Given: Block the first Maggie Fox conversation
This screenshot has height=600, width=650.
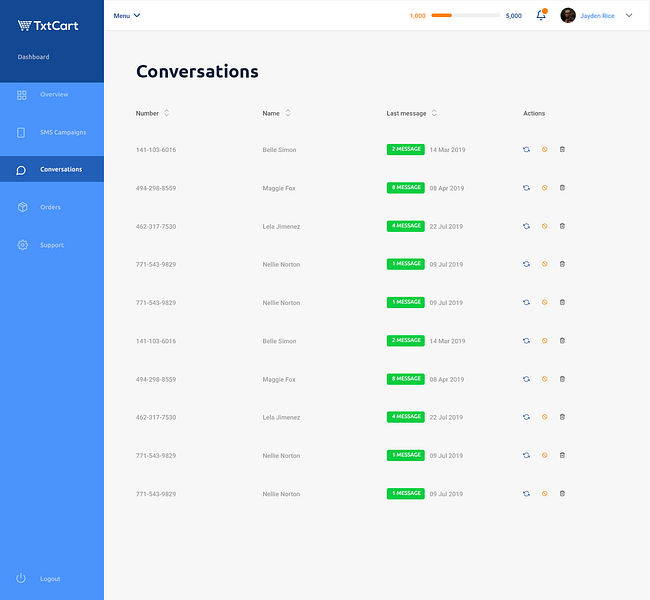Looking at the screenshot, I should [544, 188].
